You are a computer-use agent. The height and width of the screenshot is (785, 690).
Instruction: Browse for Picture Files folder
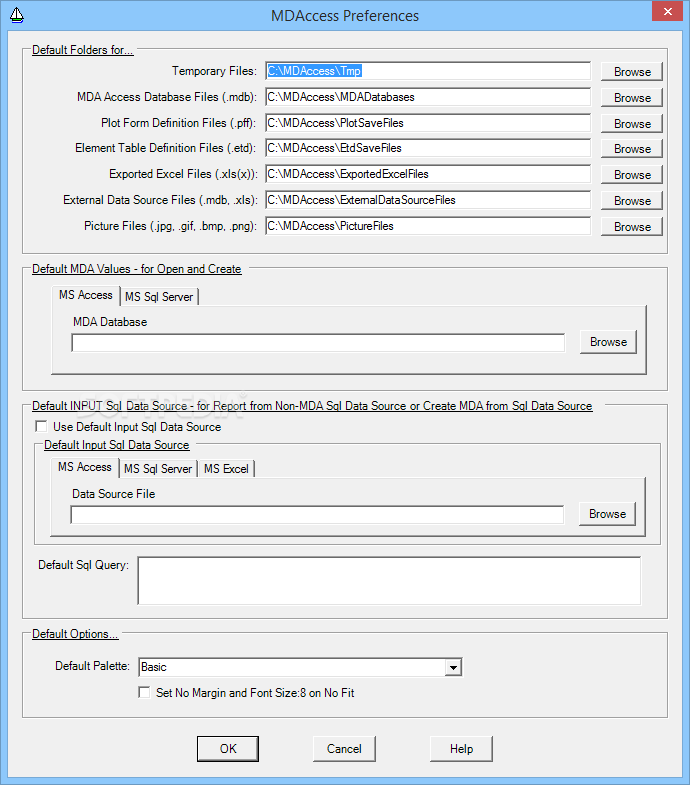click(x=632, y=227)
